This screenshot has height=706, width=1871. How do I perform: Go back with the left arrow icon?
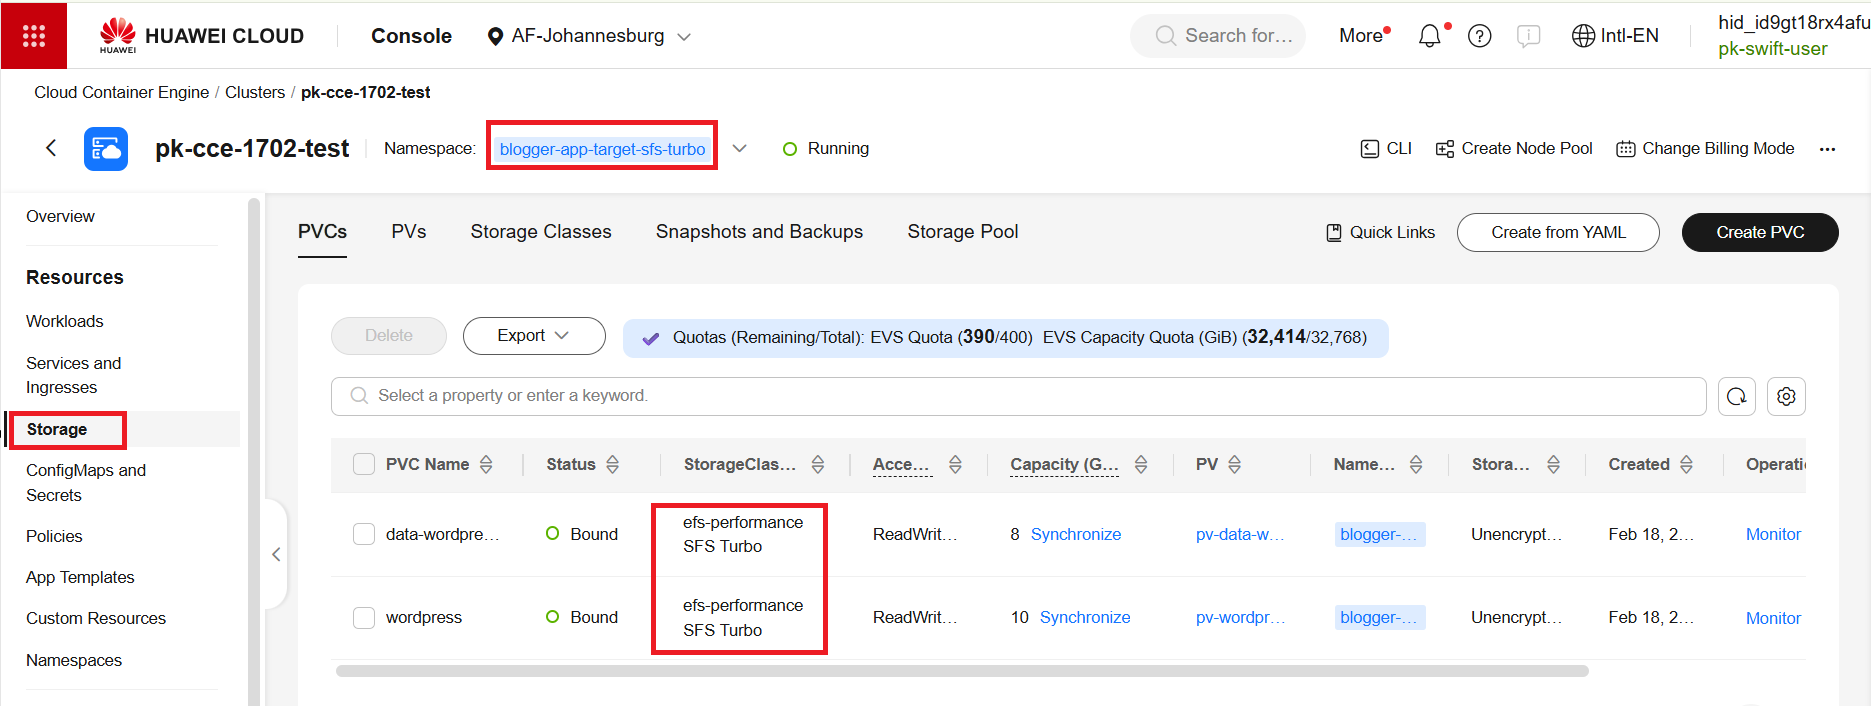[x=51, y=148]
